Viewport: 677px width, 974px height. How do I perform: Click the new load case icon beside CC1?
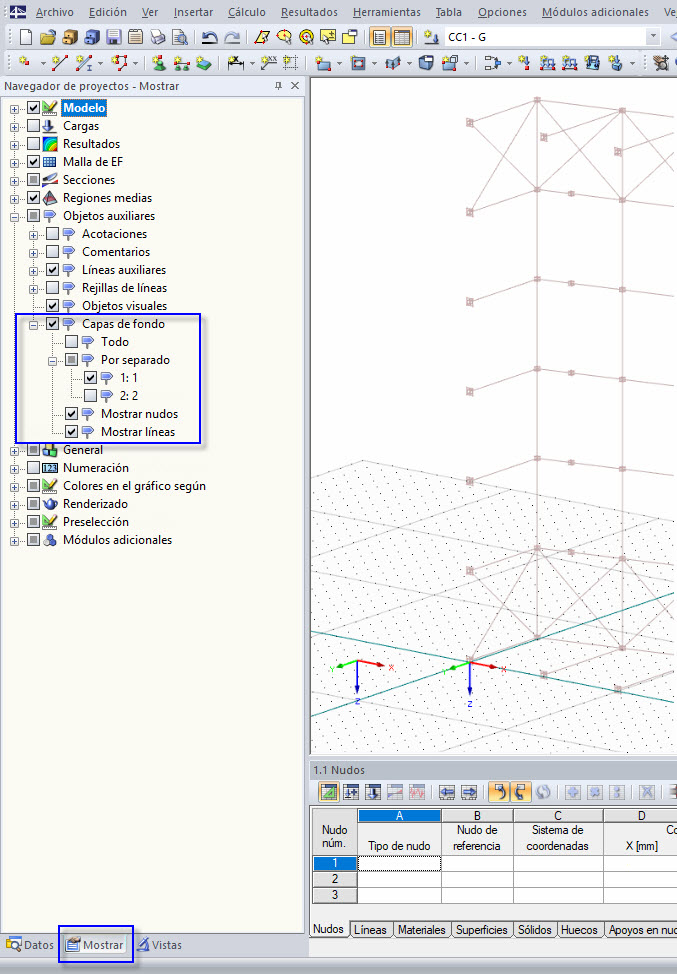431,37
